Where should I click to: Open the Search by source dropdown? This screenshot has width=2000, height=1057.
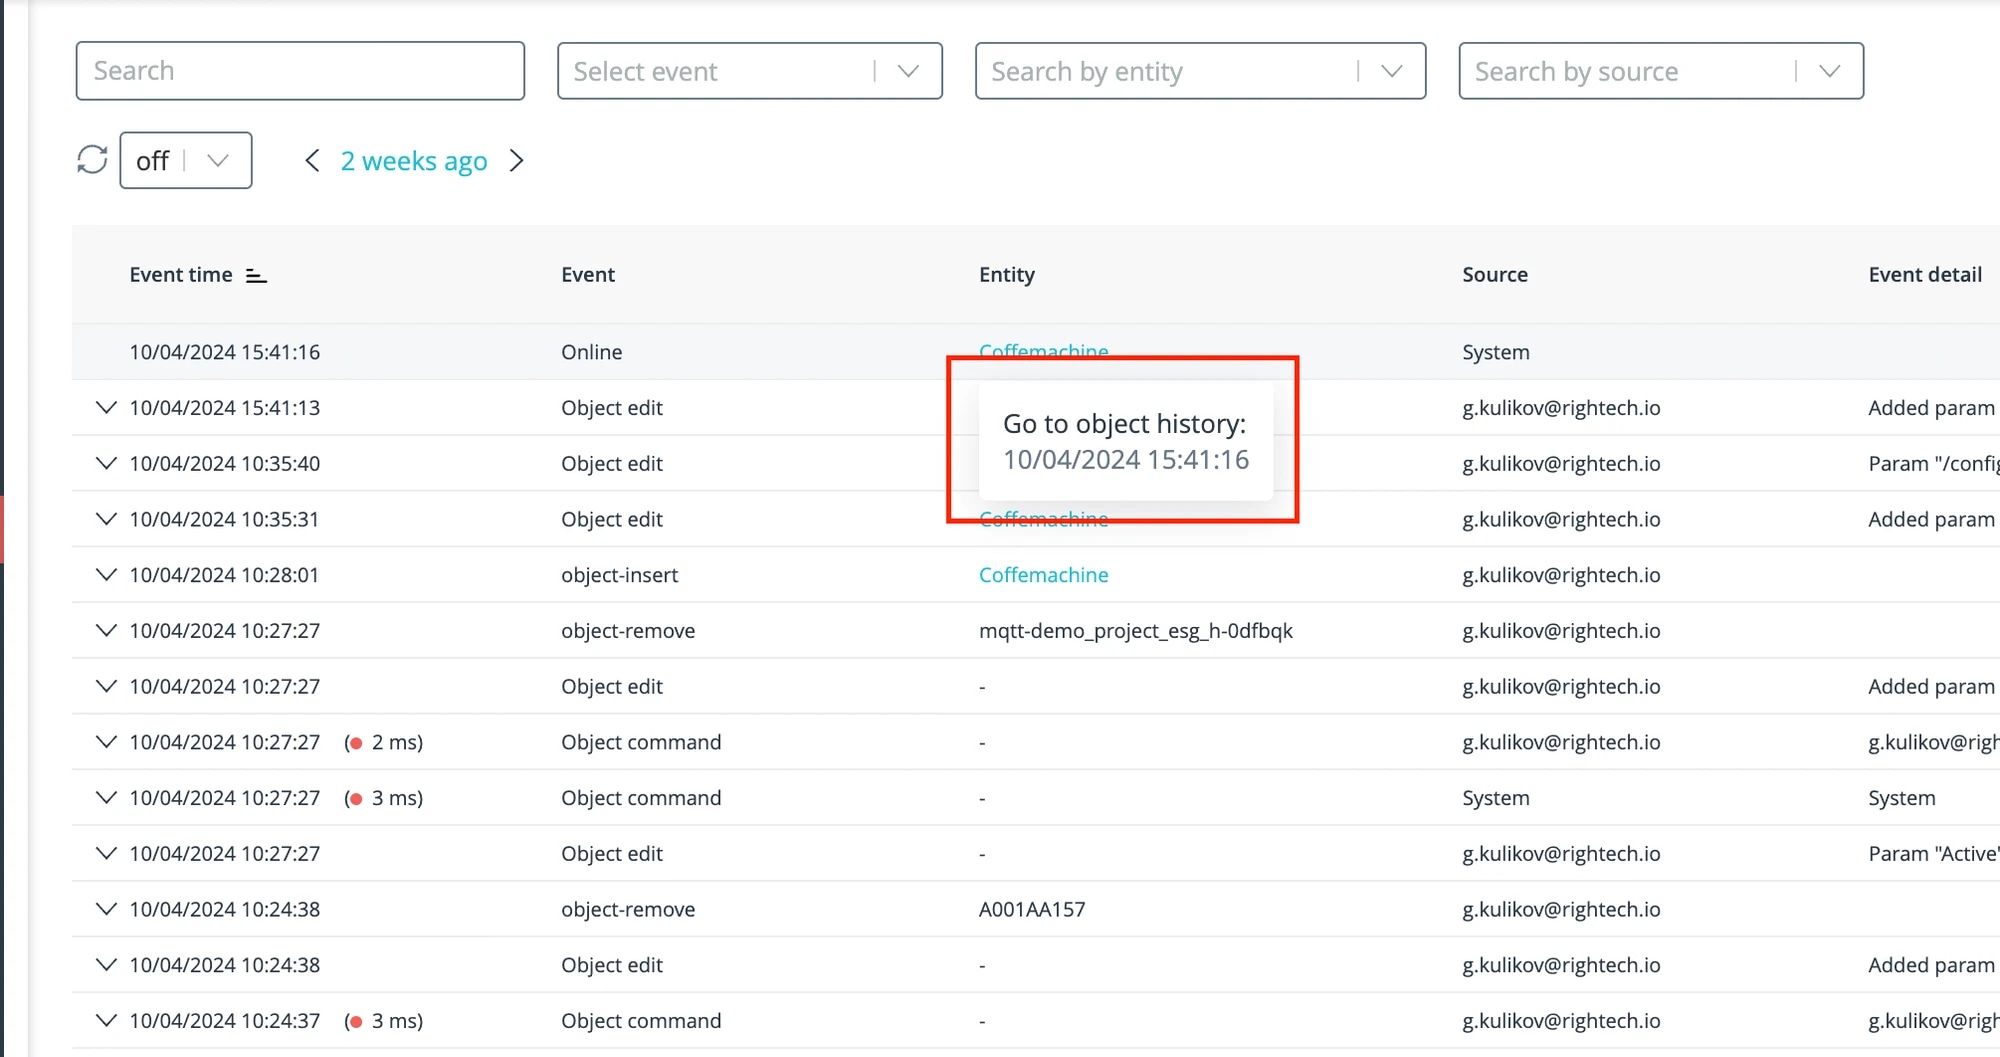pos(1661,71)
